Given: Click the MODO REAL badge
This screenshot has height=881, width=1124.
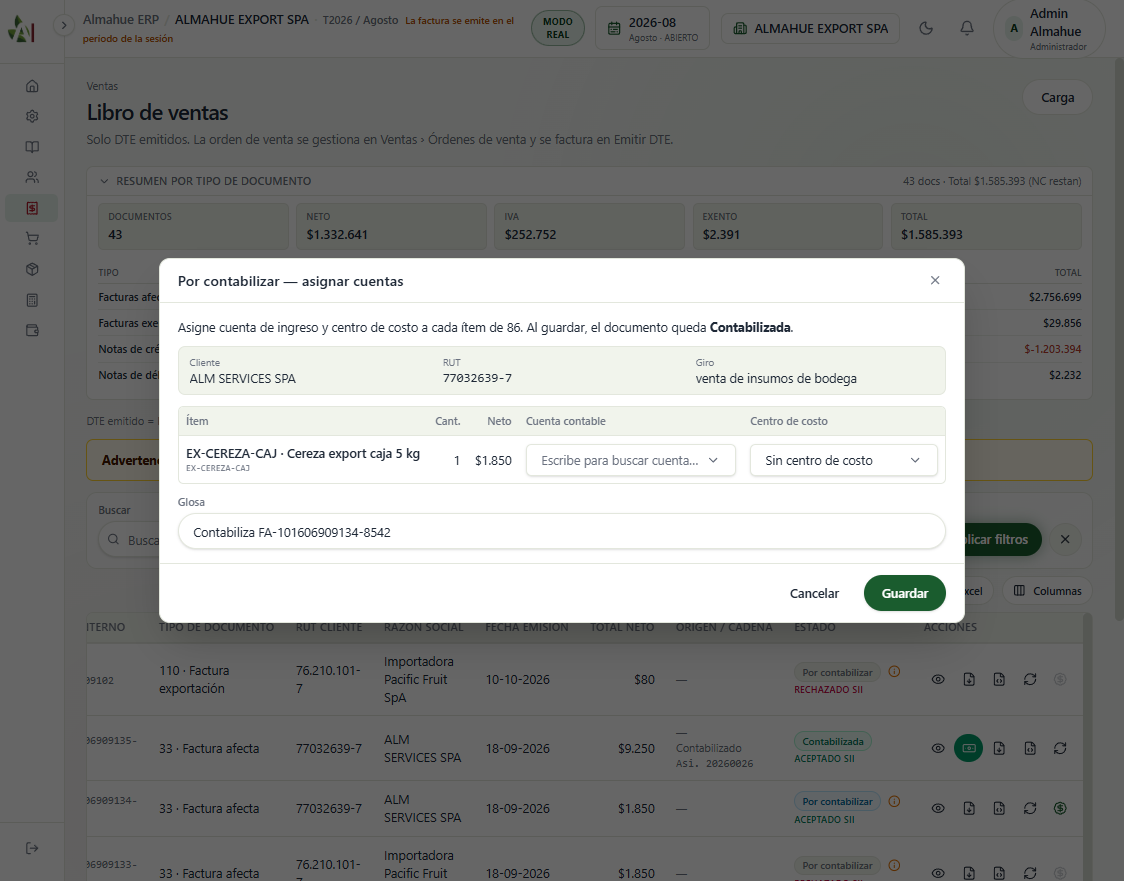Looking at the screenshot, I should 558,29.
